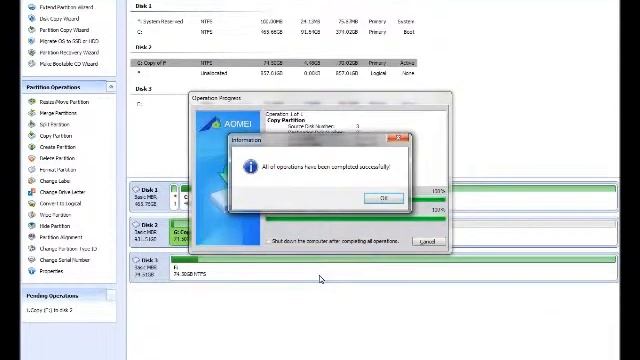Open the Extend Partition Wizard icon
The image size is (640, 360).
click(x=32, y=7)
